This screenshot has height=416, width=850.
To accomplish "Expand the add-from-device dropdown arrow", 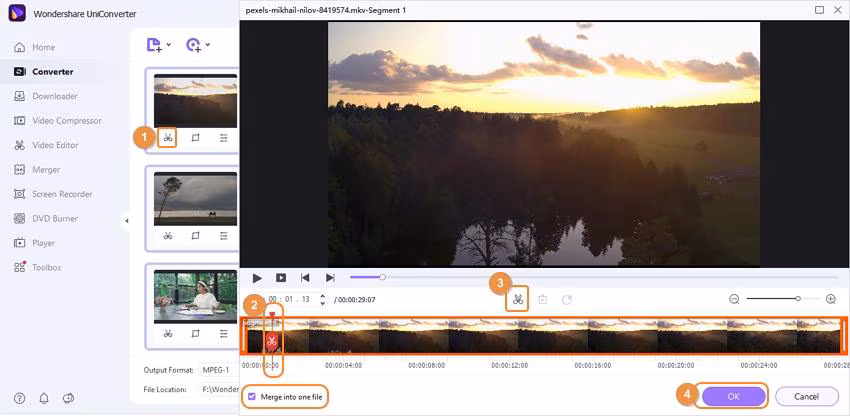I will 208,45.
